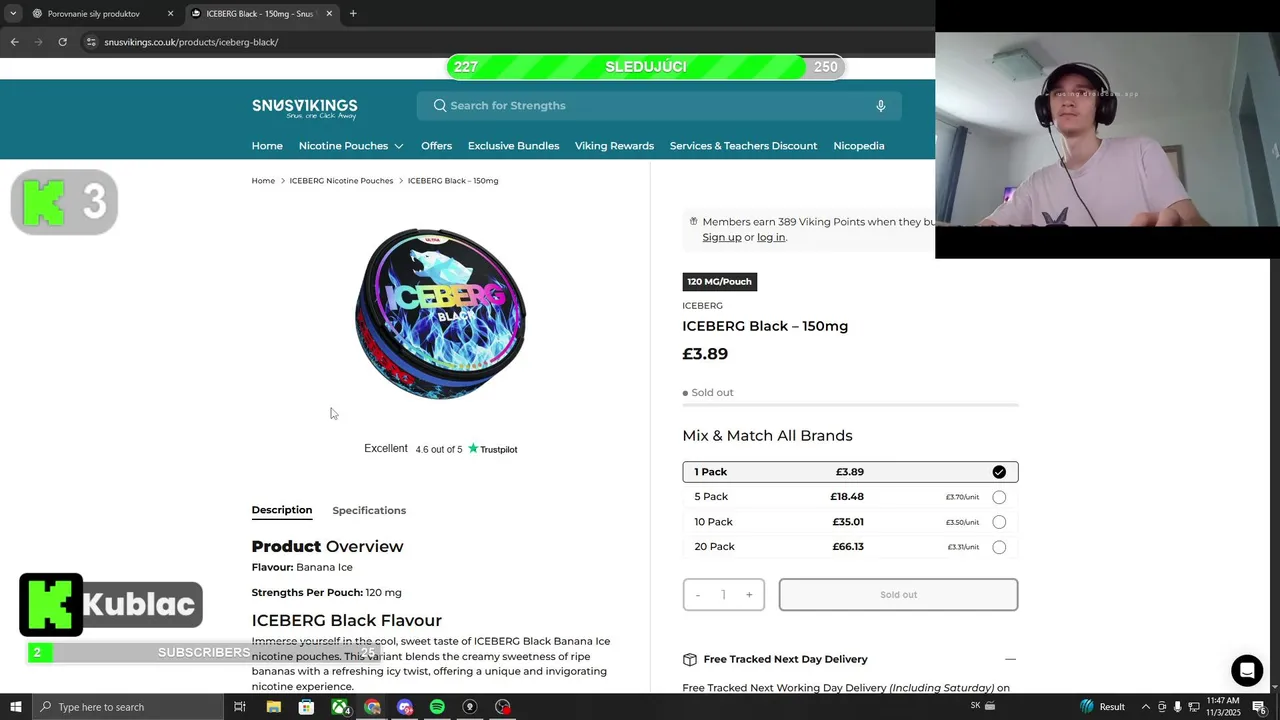Open Spotify from taskbar
1280x720 pixels.
(437, 707)
